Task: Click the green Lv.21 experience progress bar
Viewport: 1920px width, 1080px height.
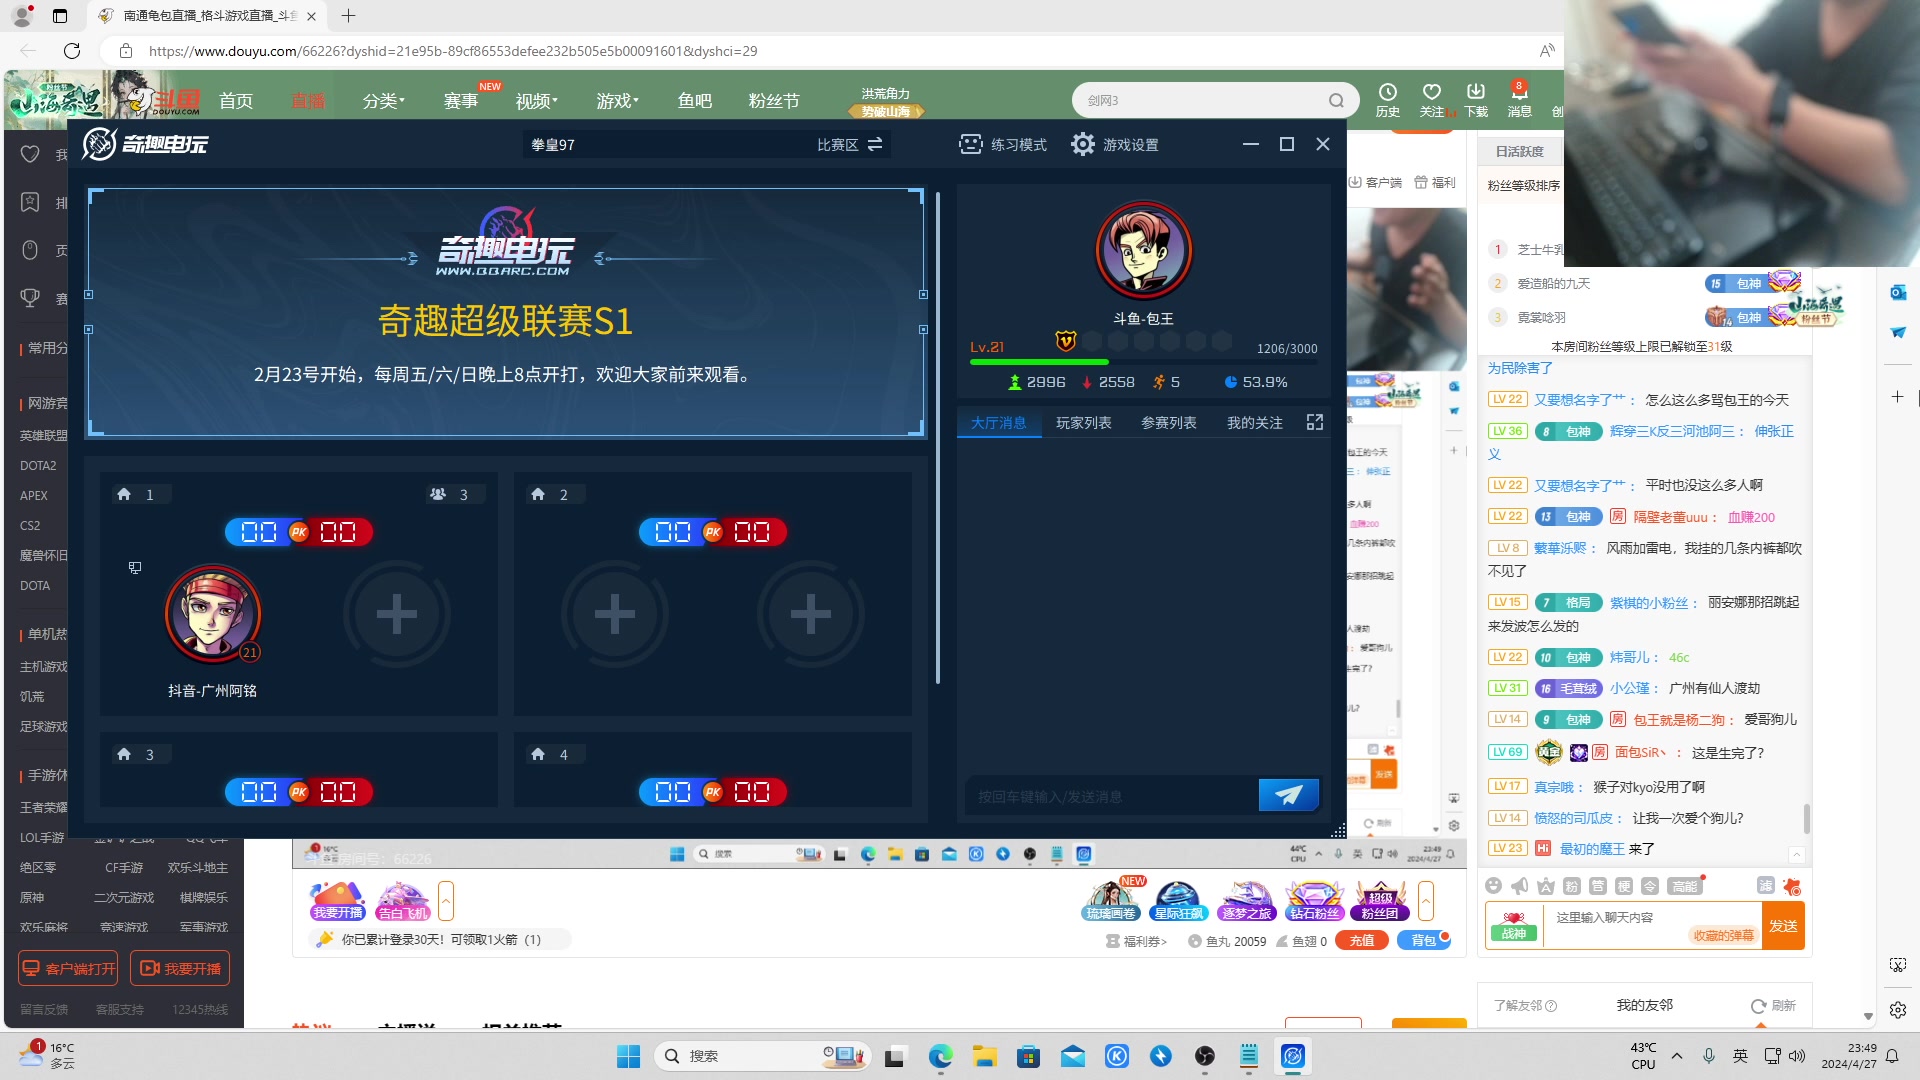Action: [1040, 362]
